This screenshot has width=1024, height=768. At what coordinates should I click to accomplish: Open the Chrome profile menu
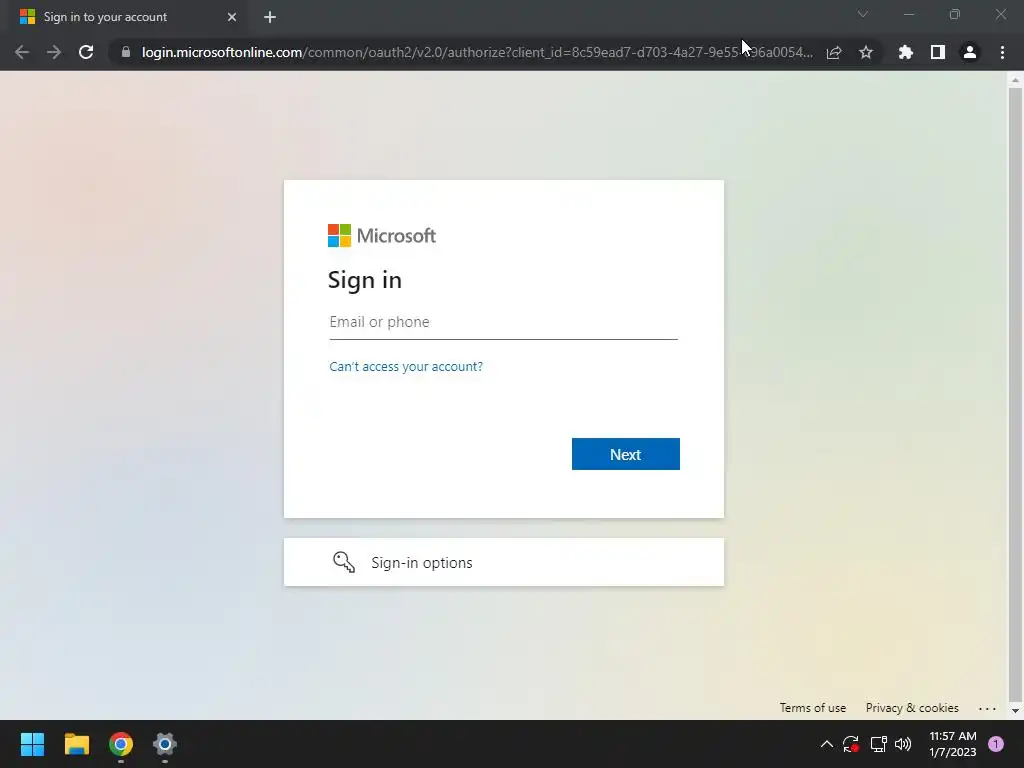point(970,52)
